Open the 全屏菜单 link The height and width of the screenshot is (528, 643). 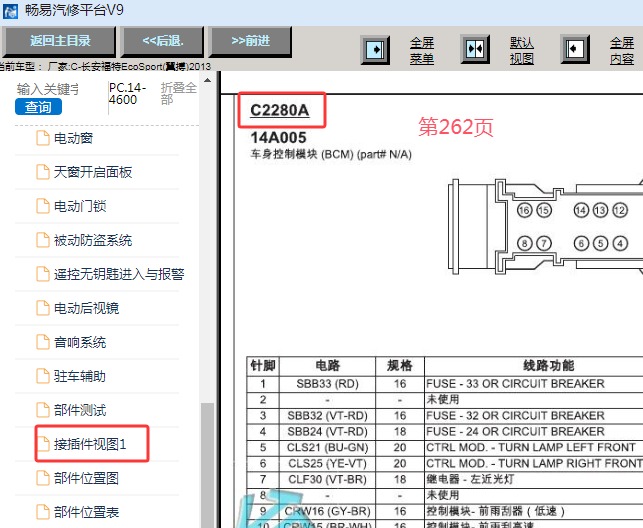tap(422, 51)
